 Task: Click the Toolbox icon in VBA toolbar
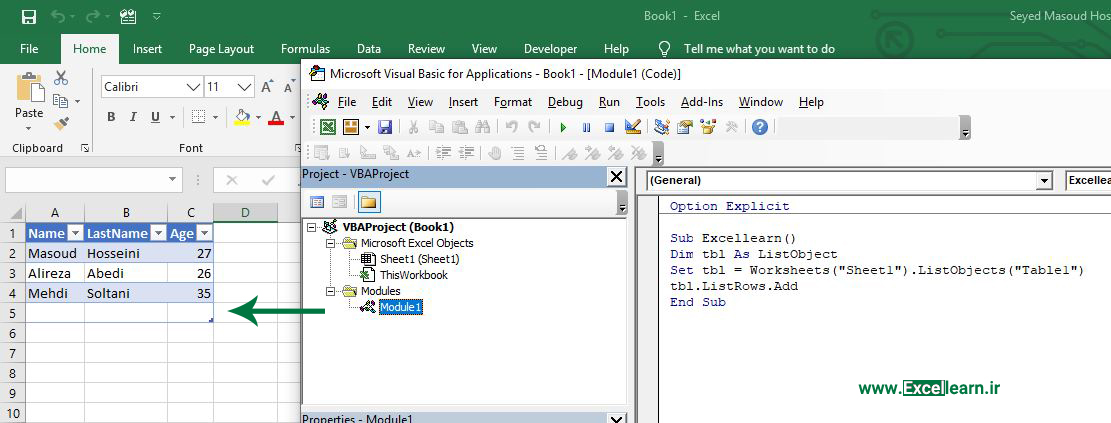coord(732,127)
